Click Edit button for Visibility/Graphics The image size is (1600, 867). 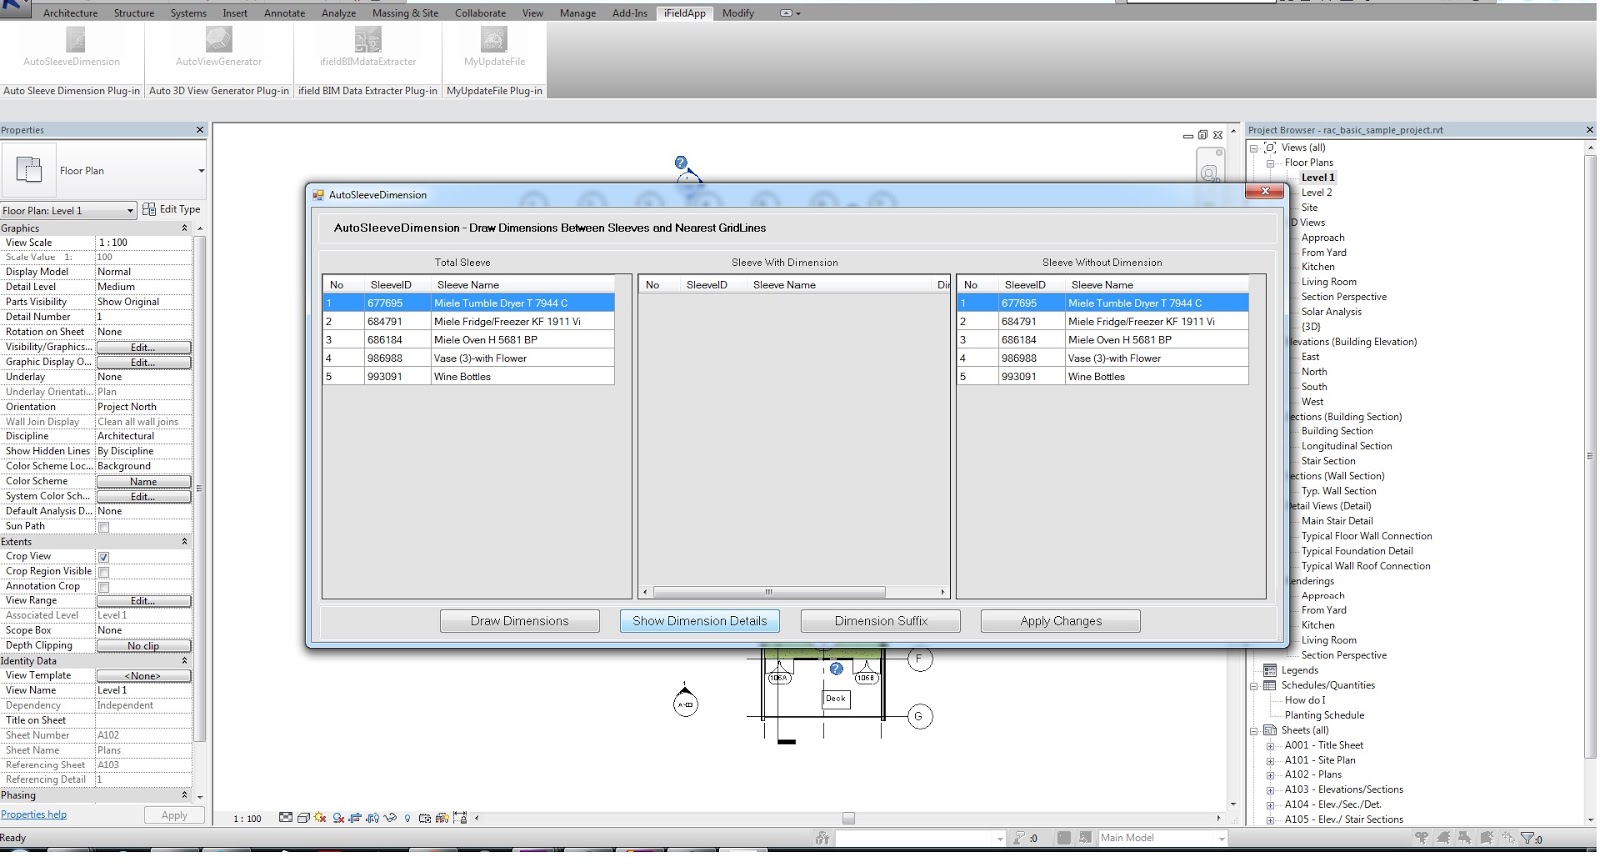(143, 347)
